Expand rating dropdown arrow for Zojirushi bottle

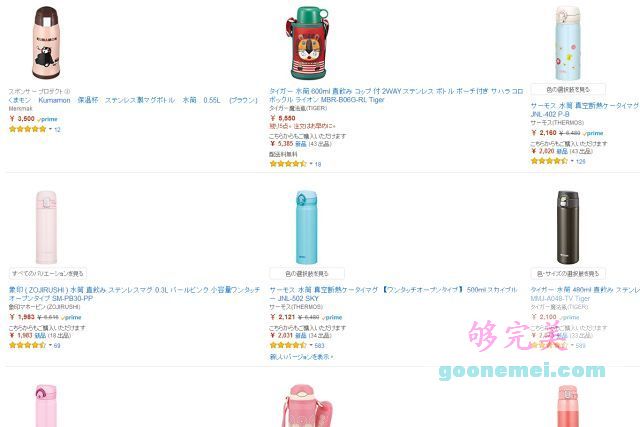click(x=50, y=345)
